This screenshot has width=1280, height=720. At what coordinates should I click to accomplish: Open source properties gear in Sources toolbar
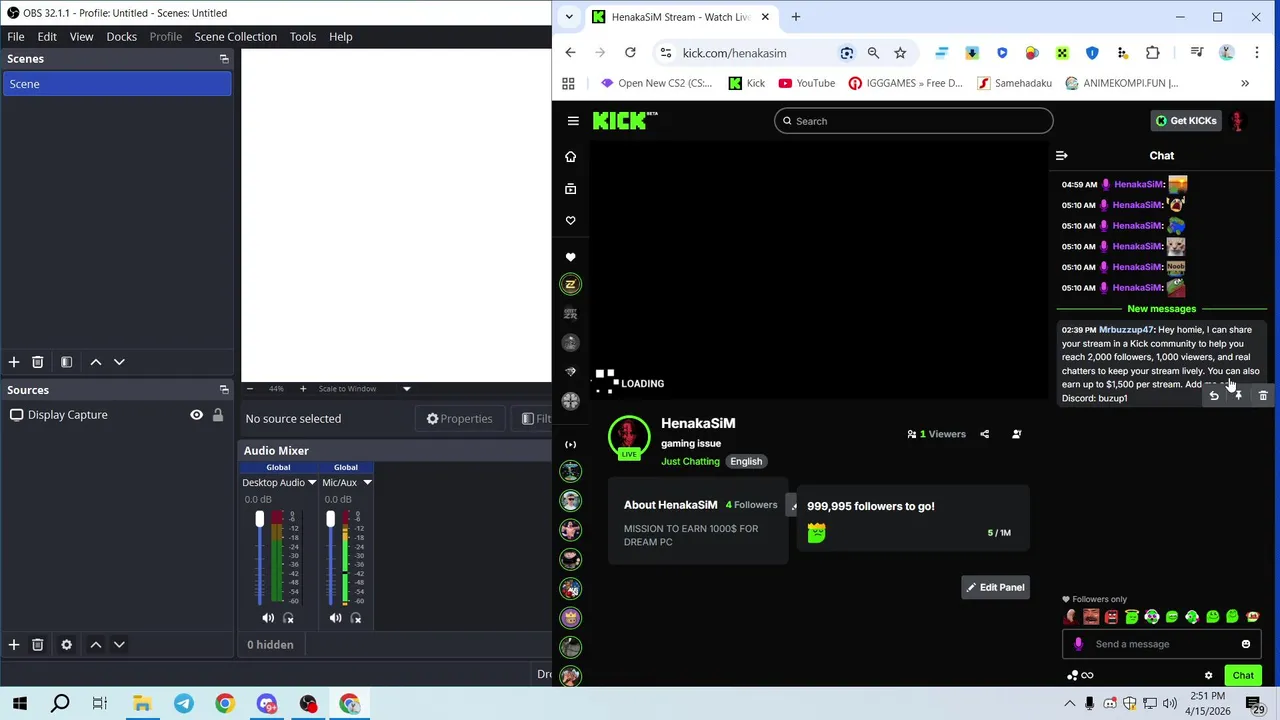pos(66,645)
